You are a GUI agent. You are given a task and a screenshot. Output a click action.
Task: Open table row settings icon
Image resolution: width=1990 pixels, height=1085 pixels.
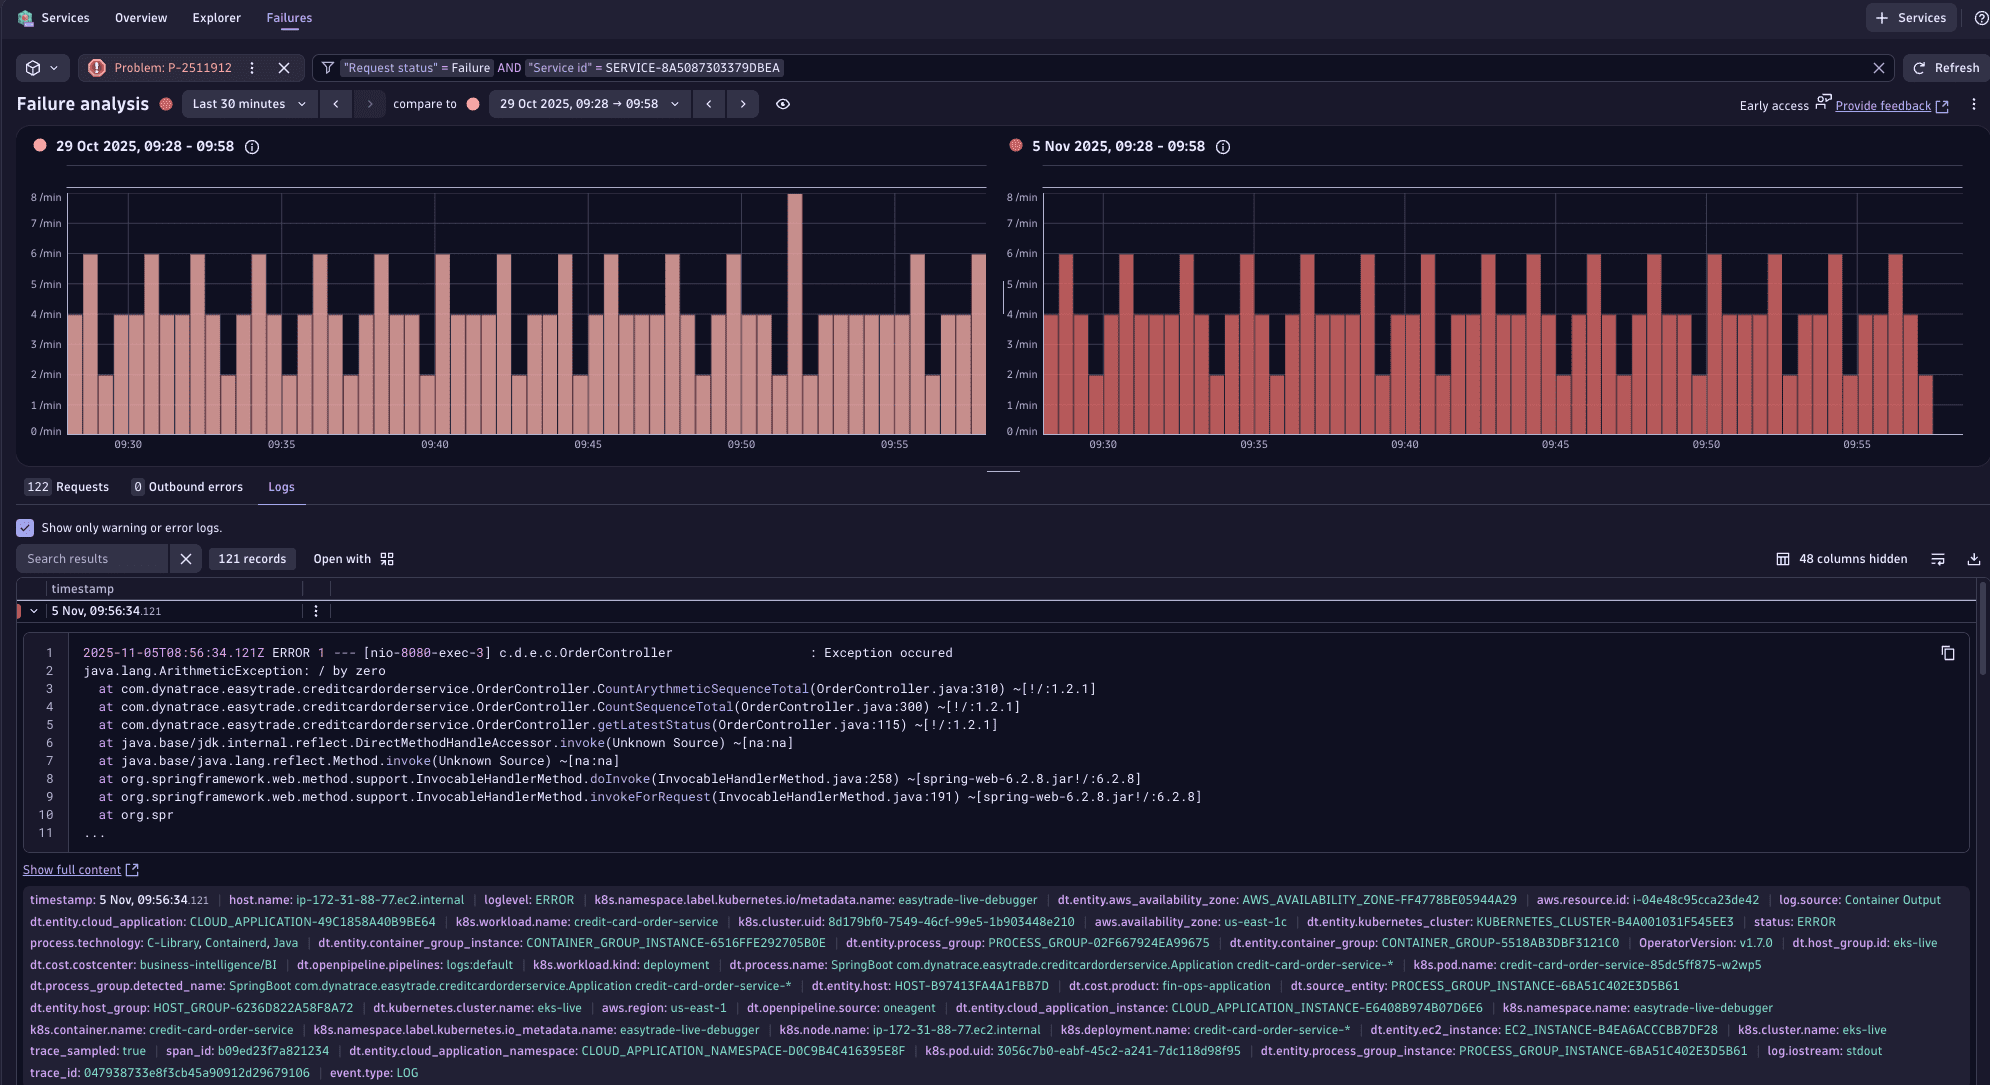1937,559
